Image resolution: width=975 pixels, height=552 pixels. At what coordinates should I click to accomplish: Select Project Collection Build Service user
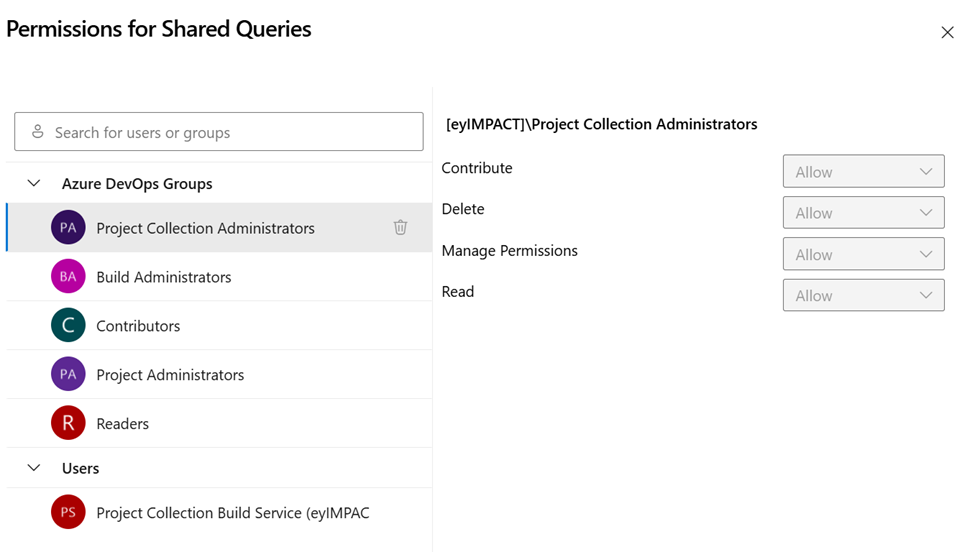click(219, 512)
